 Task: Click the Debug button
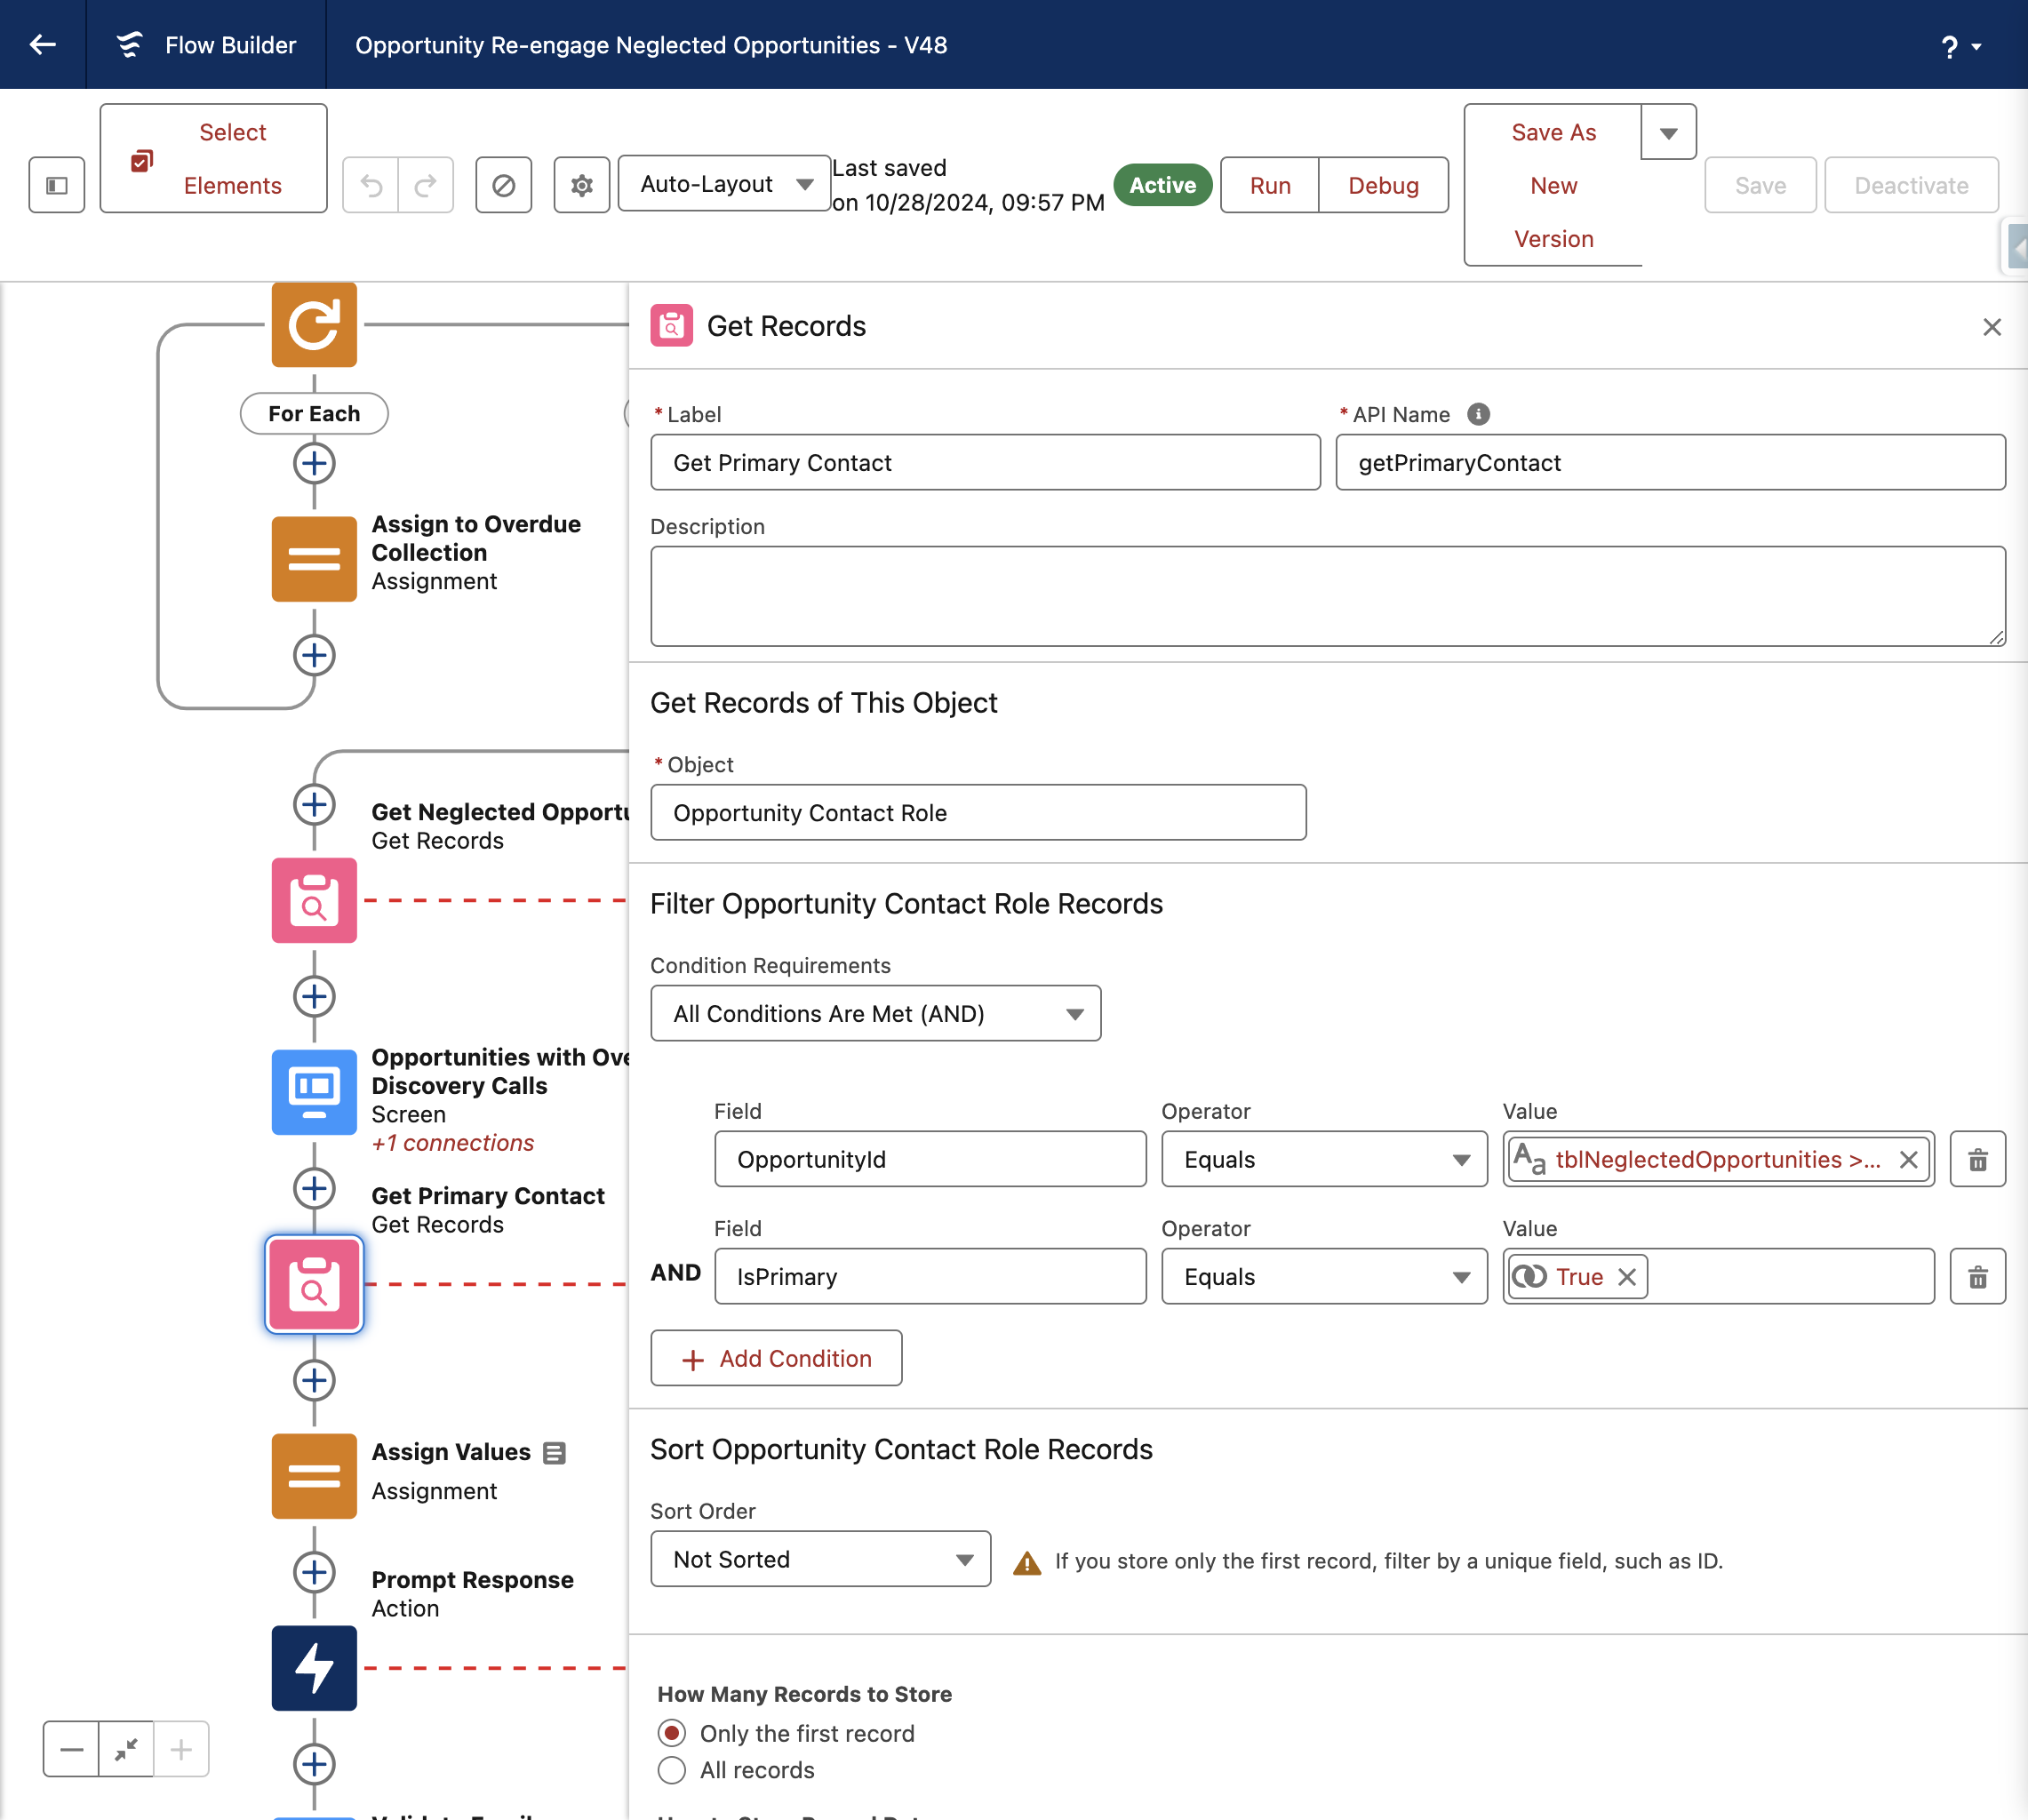[1384, 185]
